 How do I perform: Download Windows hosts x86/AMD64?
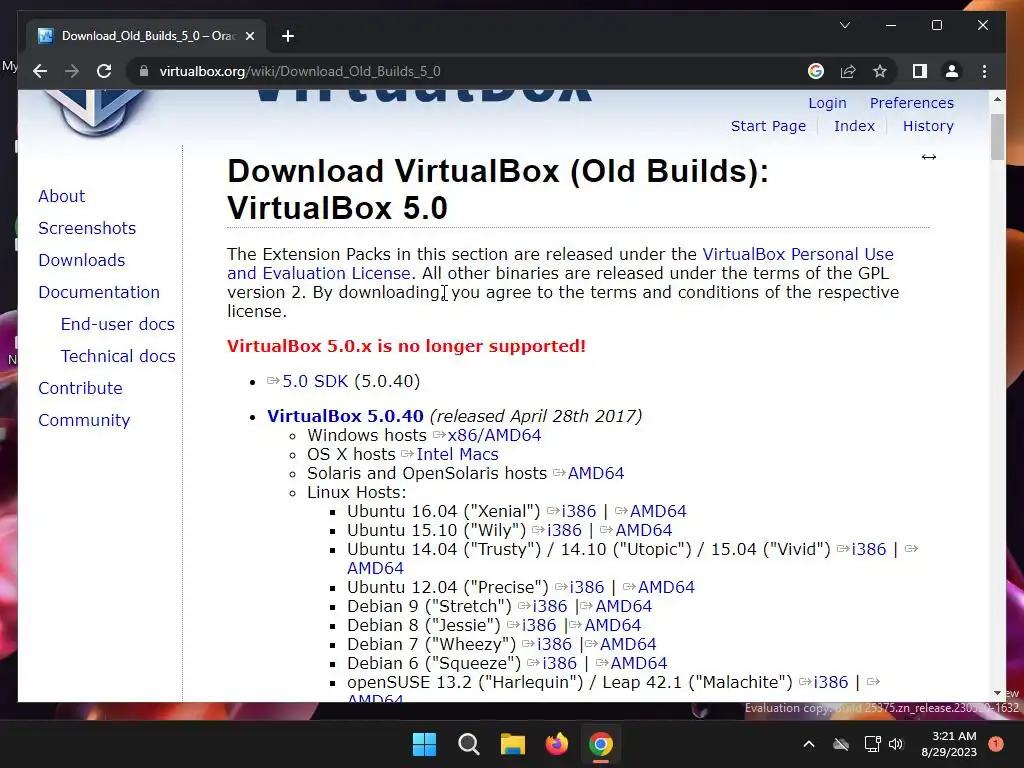[494, 435]
